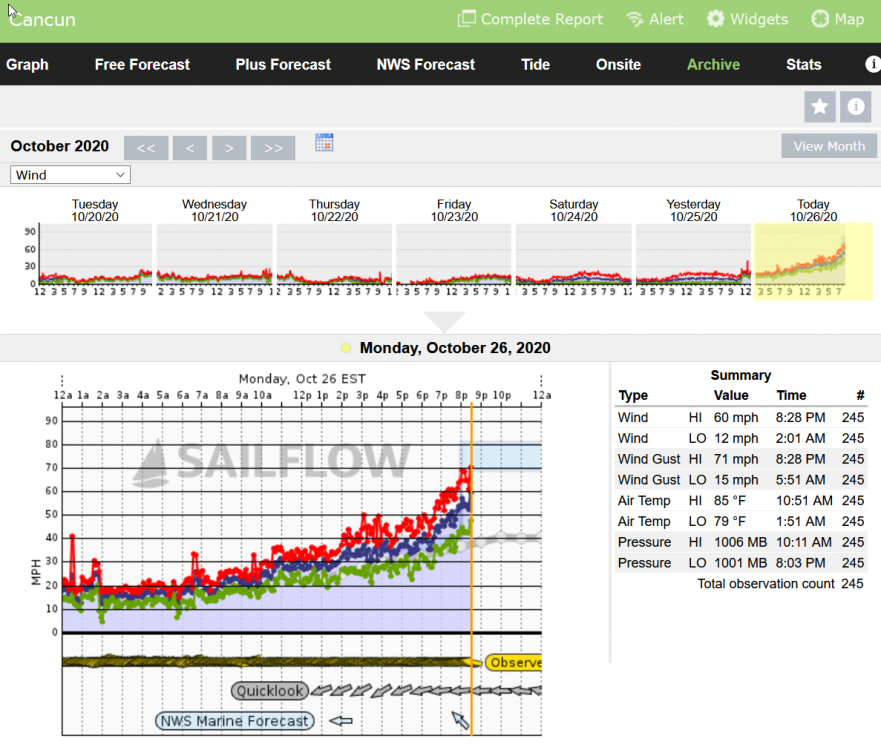Open the station info icon
881x750 pixels.
point(856,106)
